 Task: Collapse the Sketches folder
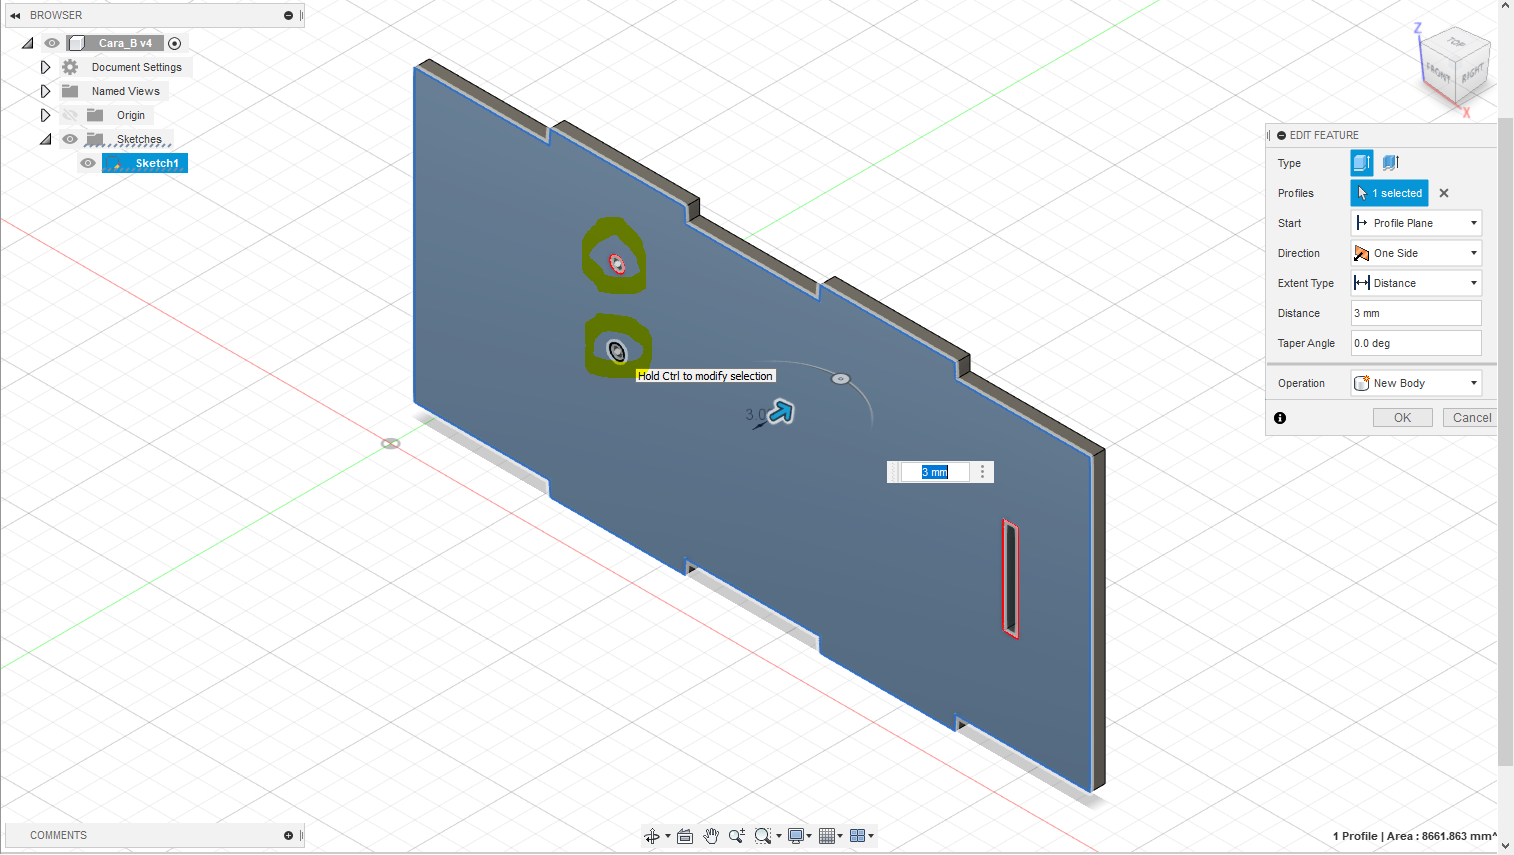45,139
